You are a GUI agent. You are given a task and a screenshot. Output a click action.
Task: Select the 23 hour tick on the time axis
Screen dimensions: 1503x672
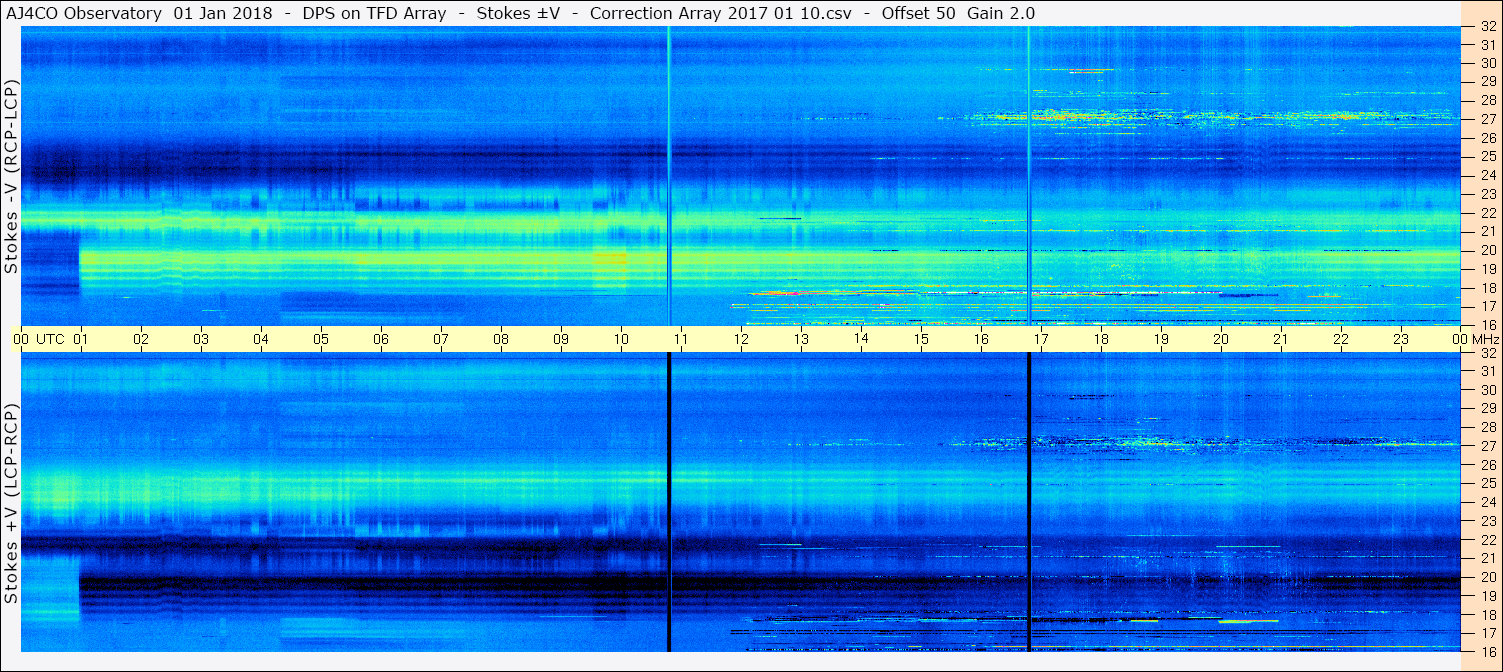1401,339
